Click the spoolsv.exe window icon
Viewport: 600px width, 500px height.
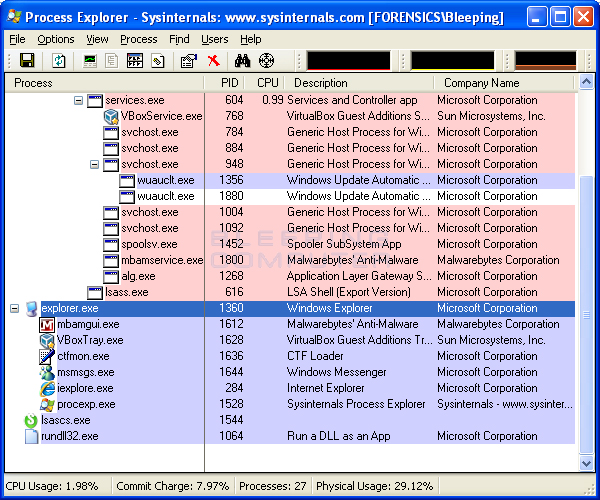(x=111, y=244)
